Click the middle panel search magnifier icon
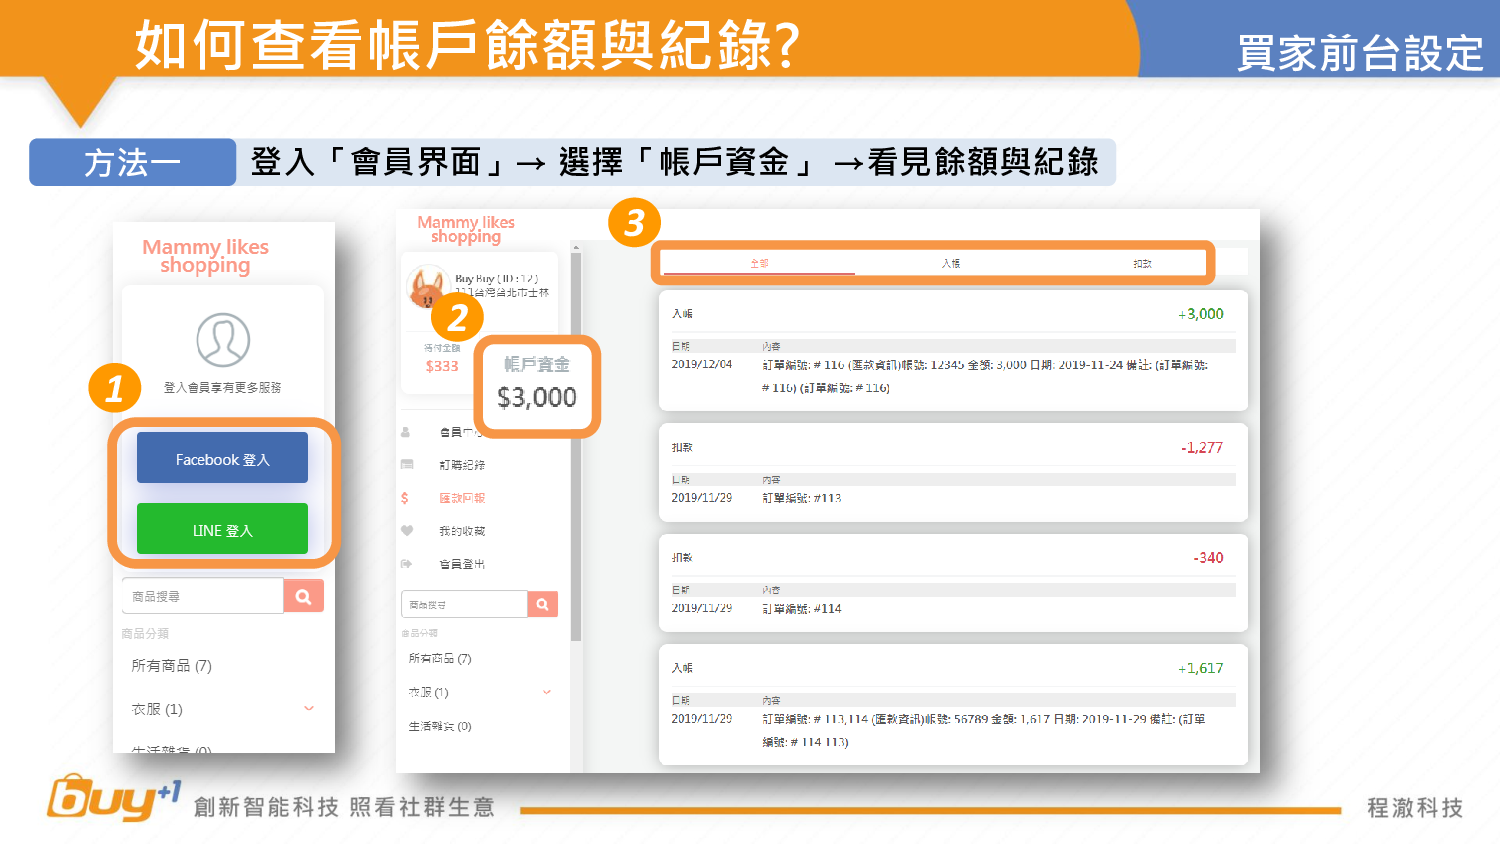 (x=542, y=604)
